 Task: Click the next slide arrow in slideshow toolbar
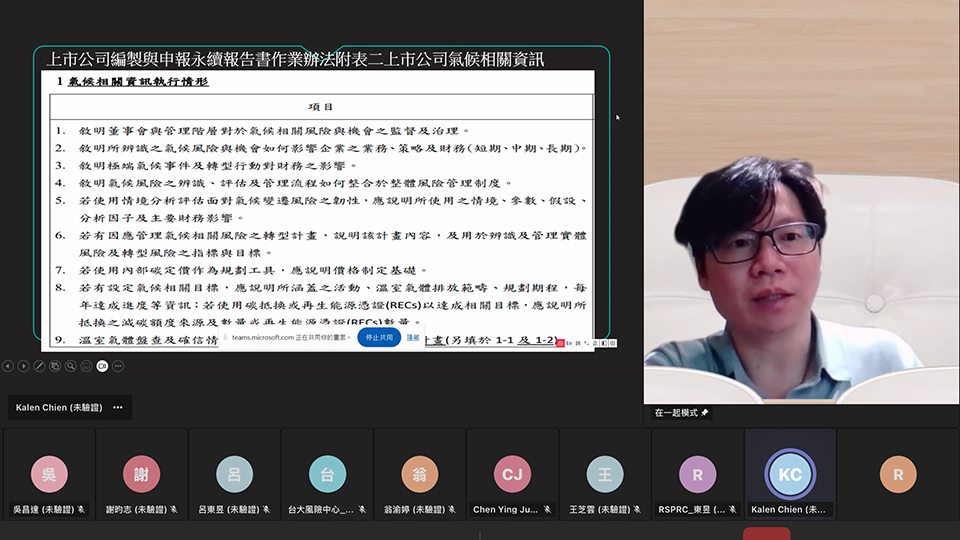click(x=23, y=366)
